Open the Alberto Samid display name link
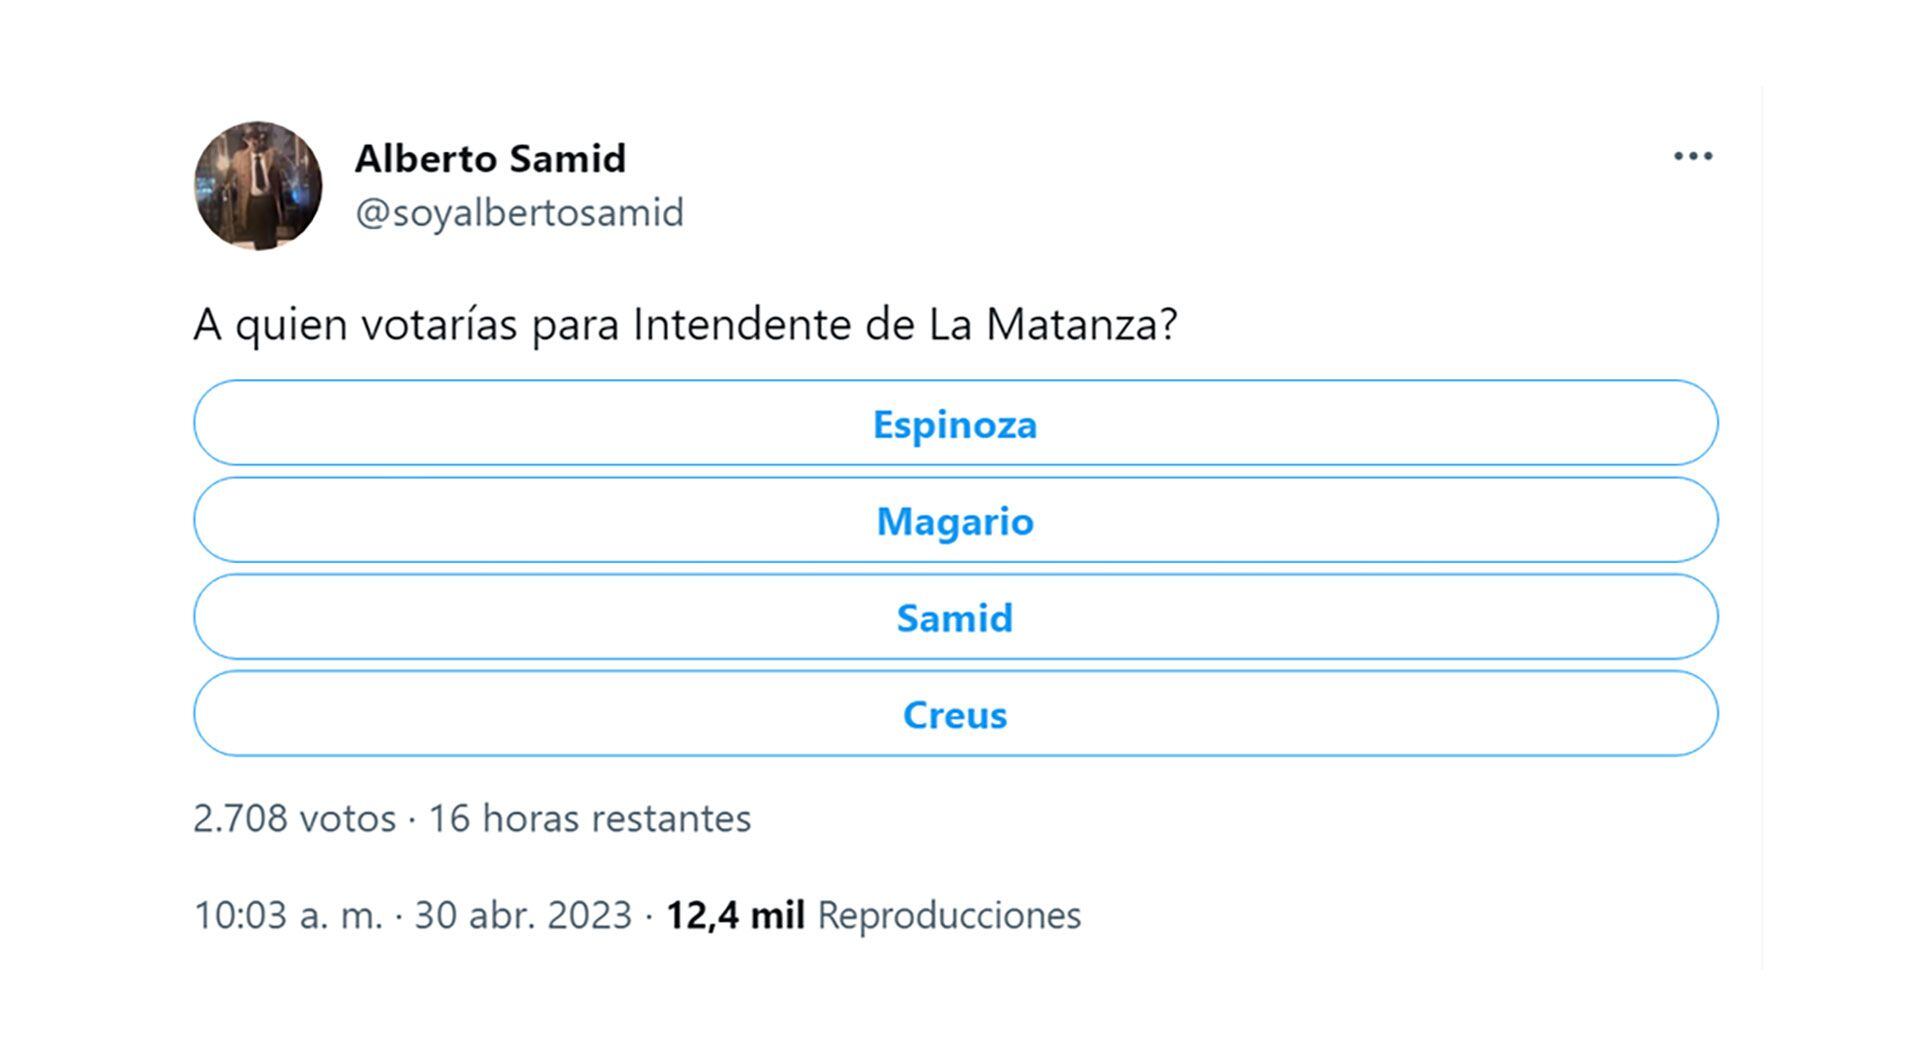The height and width of the screenshot is (1054, 1920). (490, 158)
